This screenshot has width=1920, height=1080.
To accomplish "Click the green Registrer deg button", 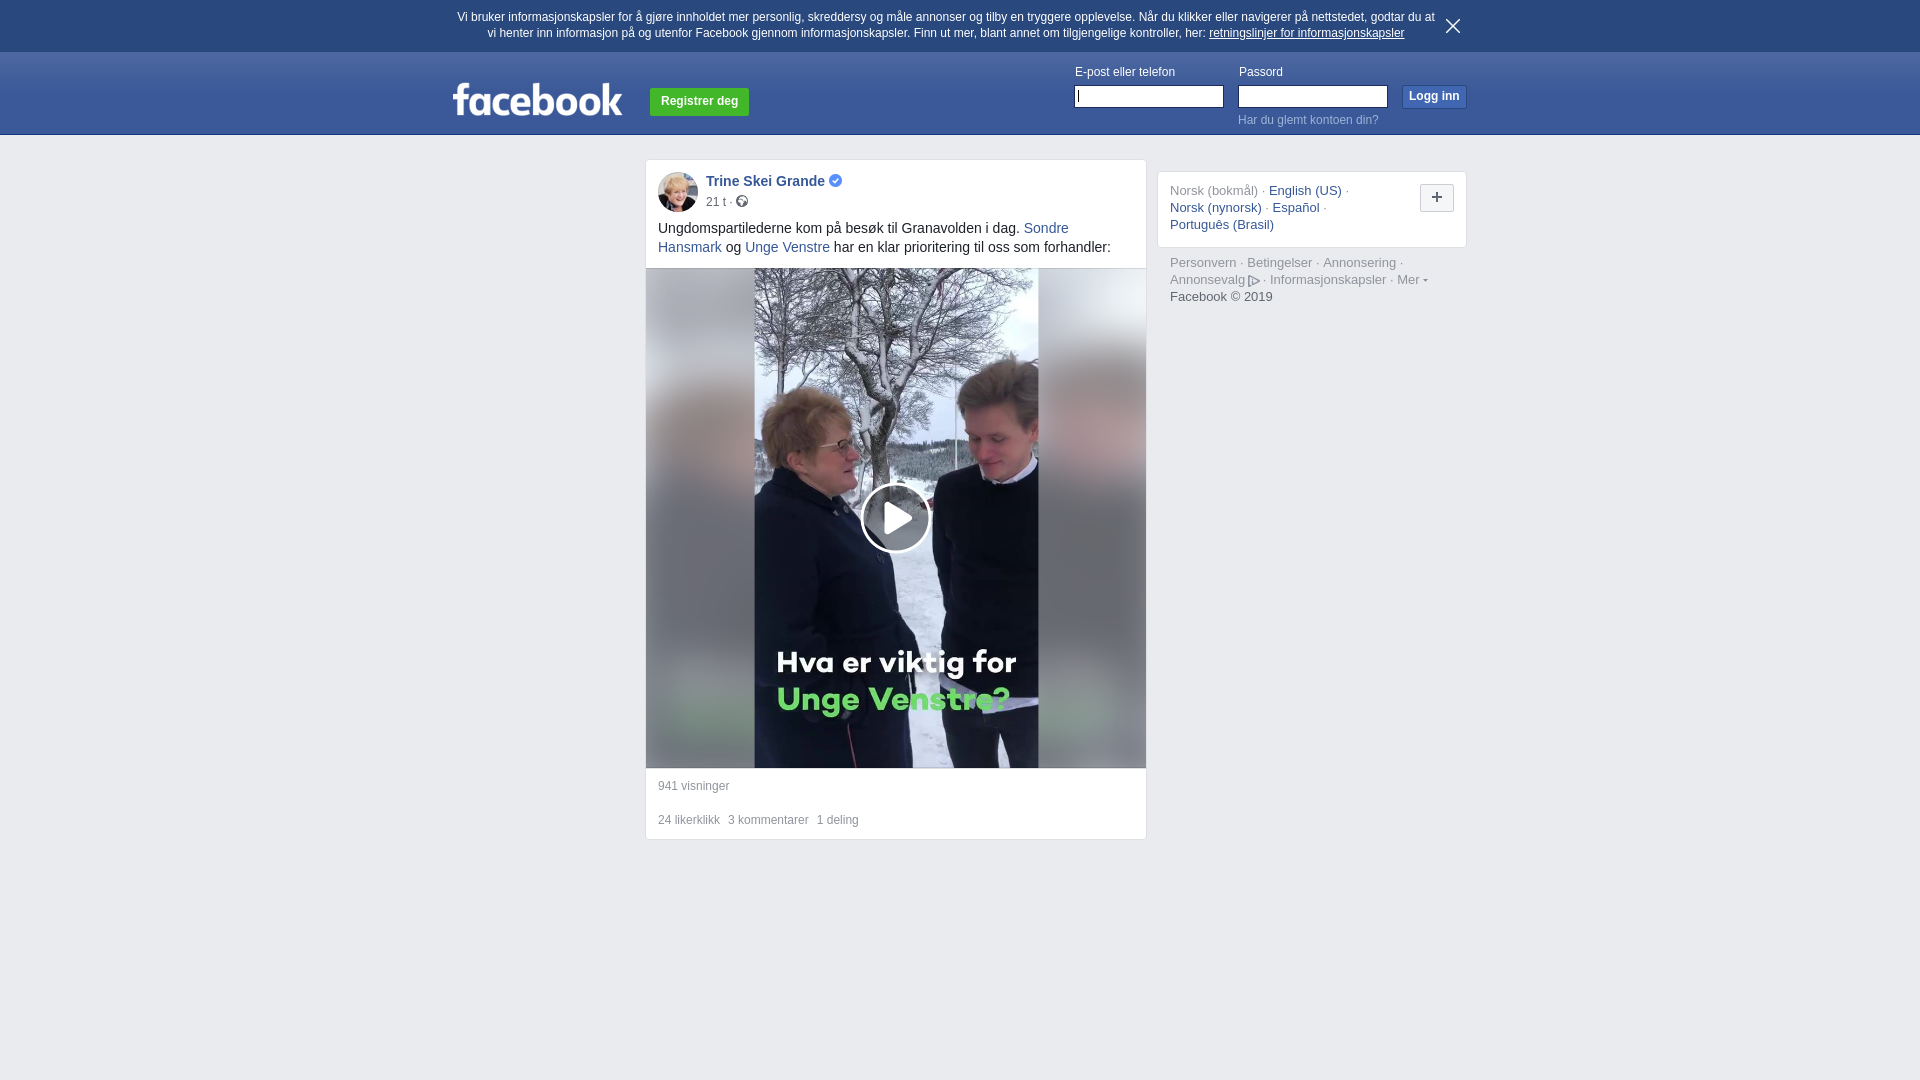I will click(699, 101).
